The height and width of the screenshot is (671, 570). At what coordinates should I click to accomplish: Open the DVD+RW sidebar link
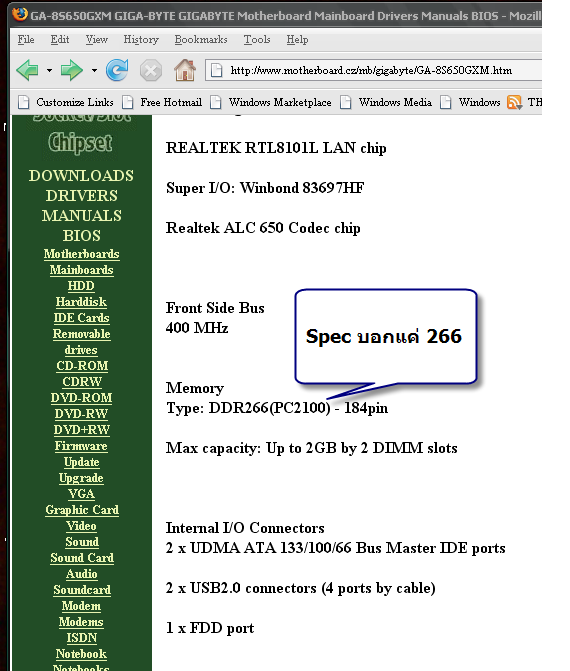[82, 430]
